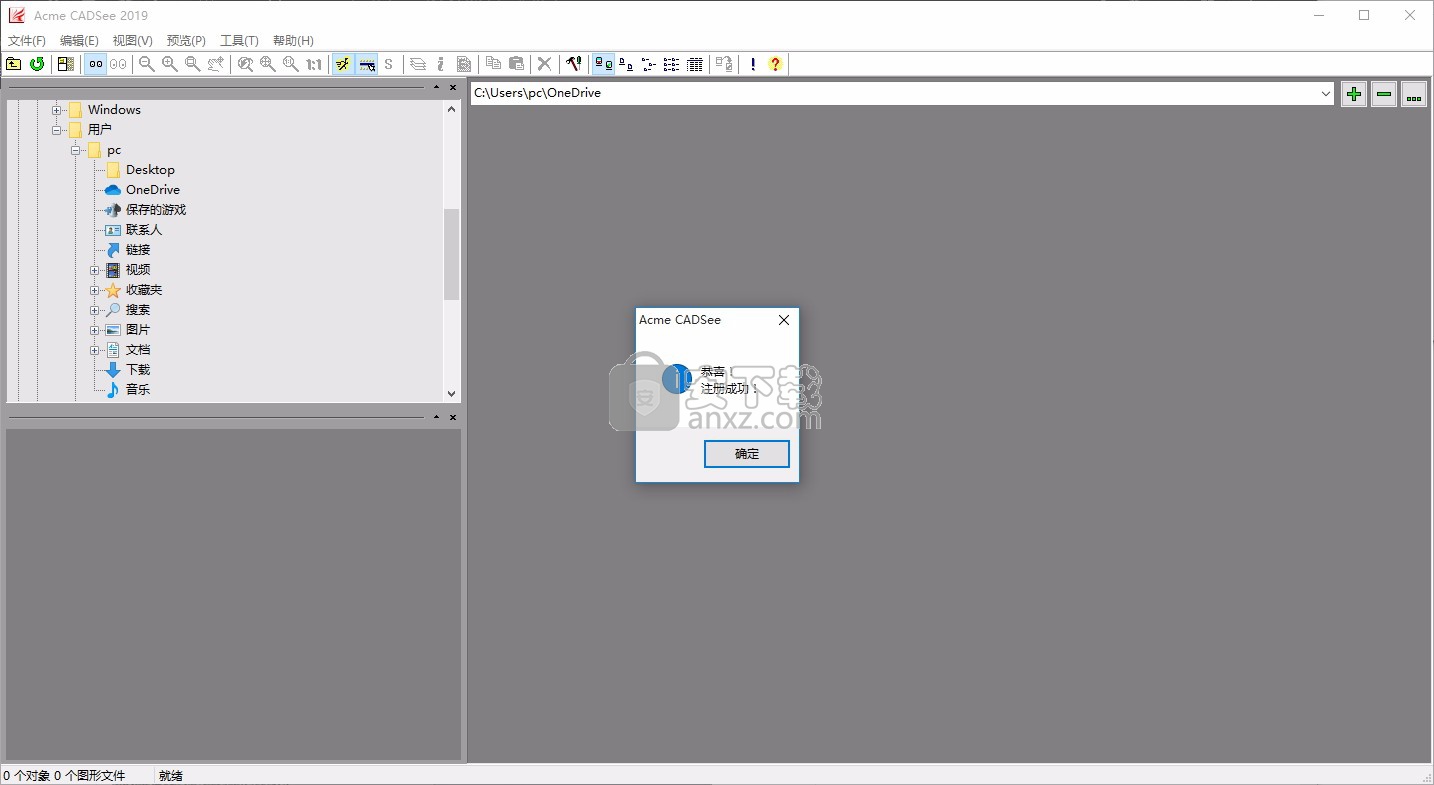Select the pan hand tool

pos(216,64)
